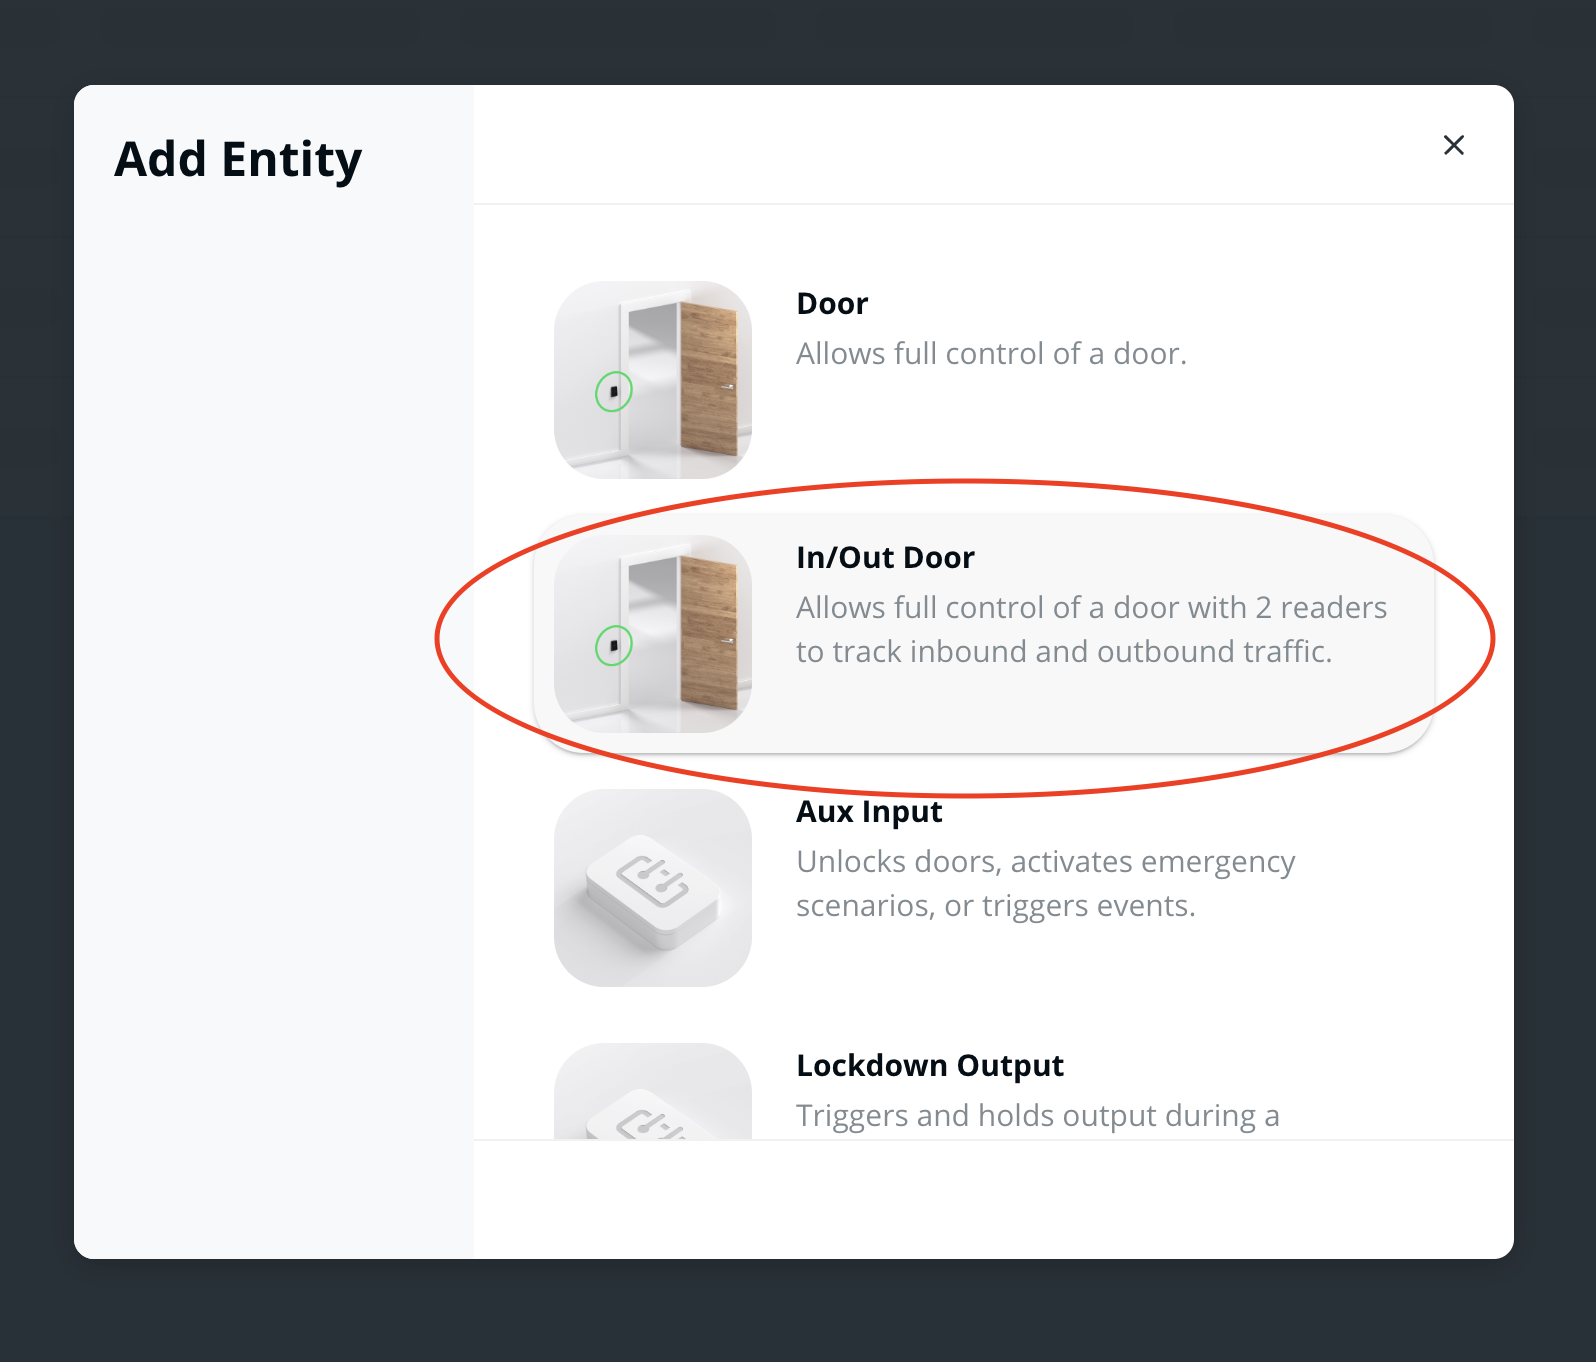Choose the "In/Out Door" title

(x=885, y=557)
